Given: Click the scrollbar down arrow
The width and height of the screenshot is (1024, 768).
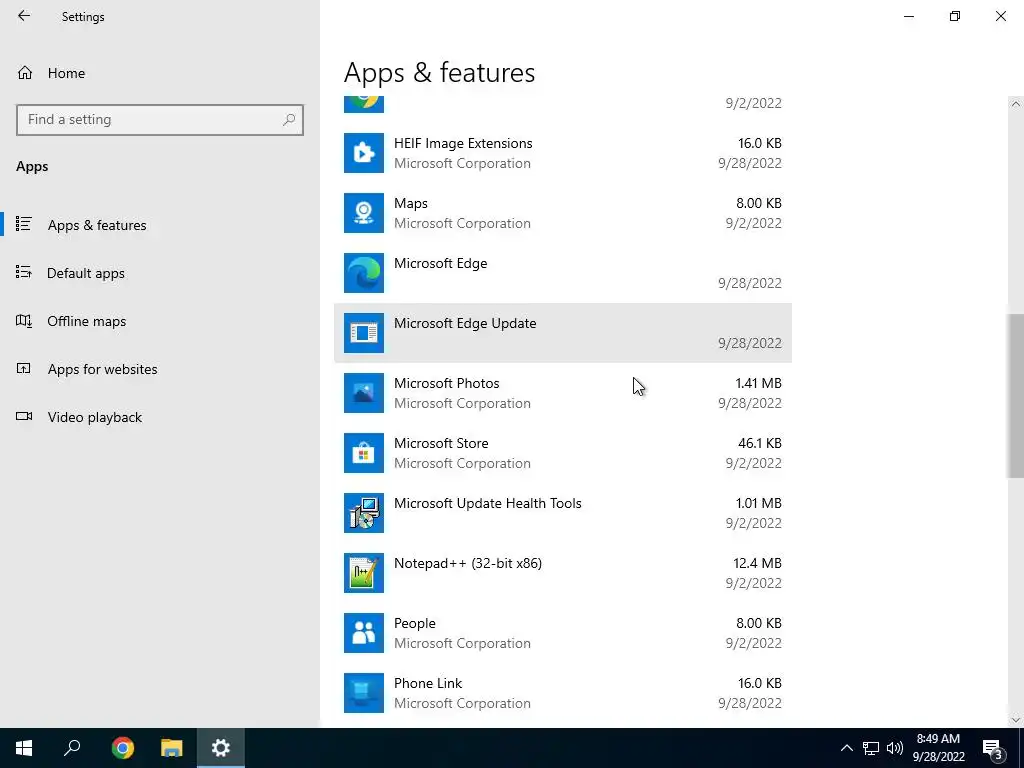Looking at the screenshot, I should (x=1016, y=720).
